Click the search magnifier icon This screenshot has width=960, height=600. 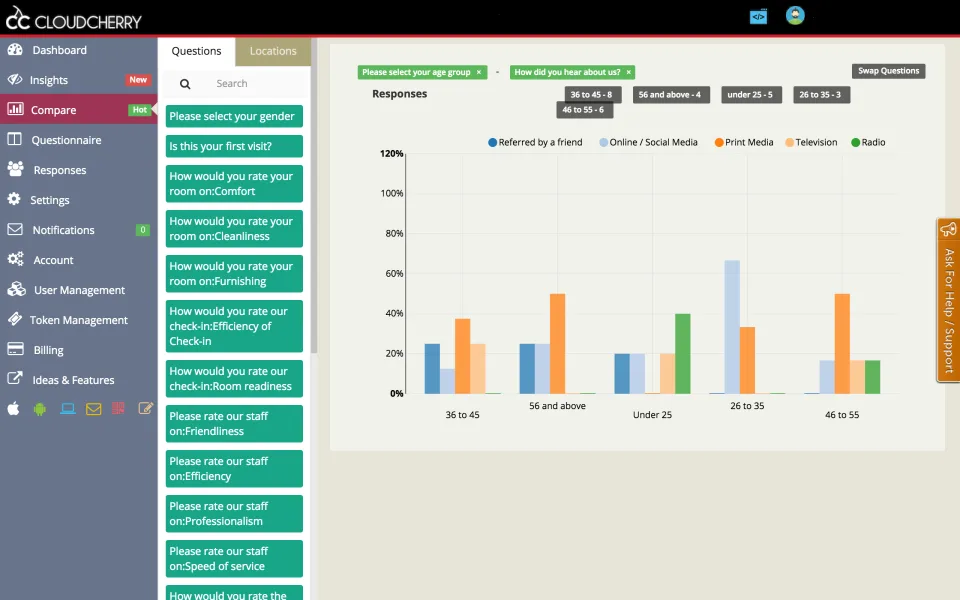[x=185, y=84]
